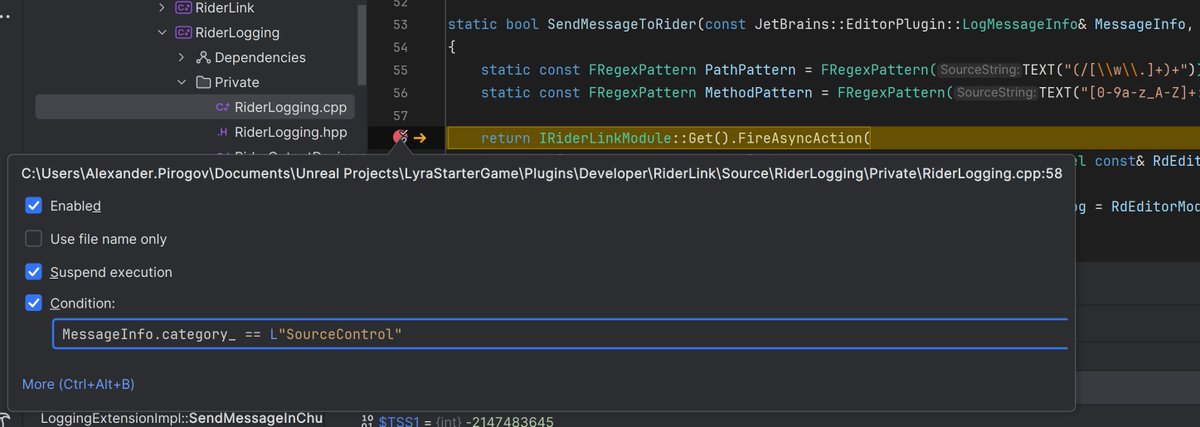Toggle Suspend execution checkbox
1200x427 pixels.
pyautogui.click(x=34, y=272)
